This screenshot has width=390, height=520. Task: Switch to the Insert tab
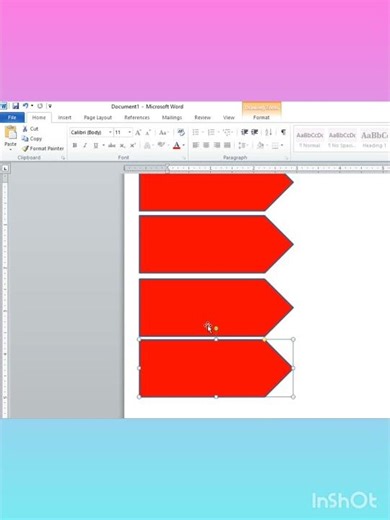65,117
